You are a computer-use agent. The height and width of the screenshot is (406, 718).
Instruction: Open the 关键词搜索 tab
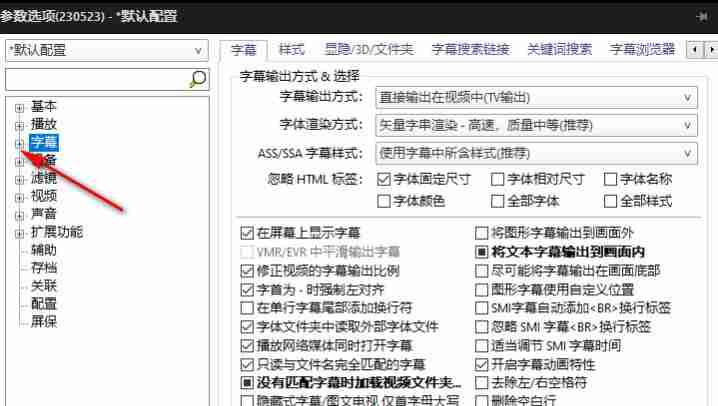(x=560, y=49)
